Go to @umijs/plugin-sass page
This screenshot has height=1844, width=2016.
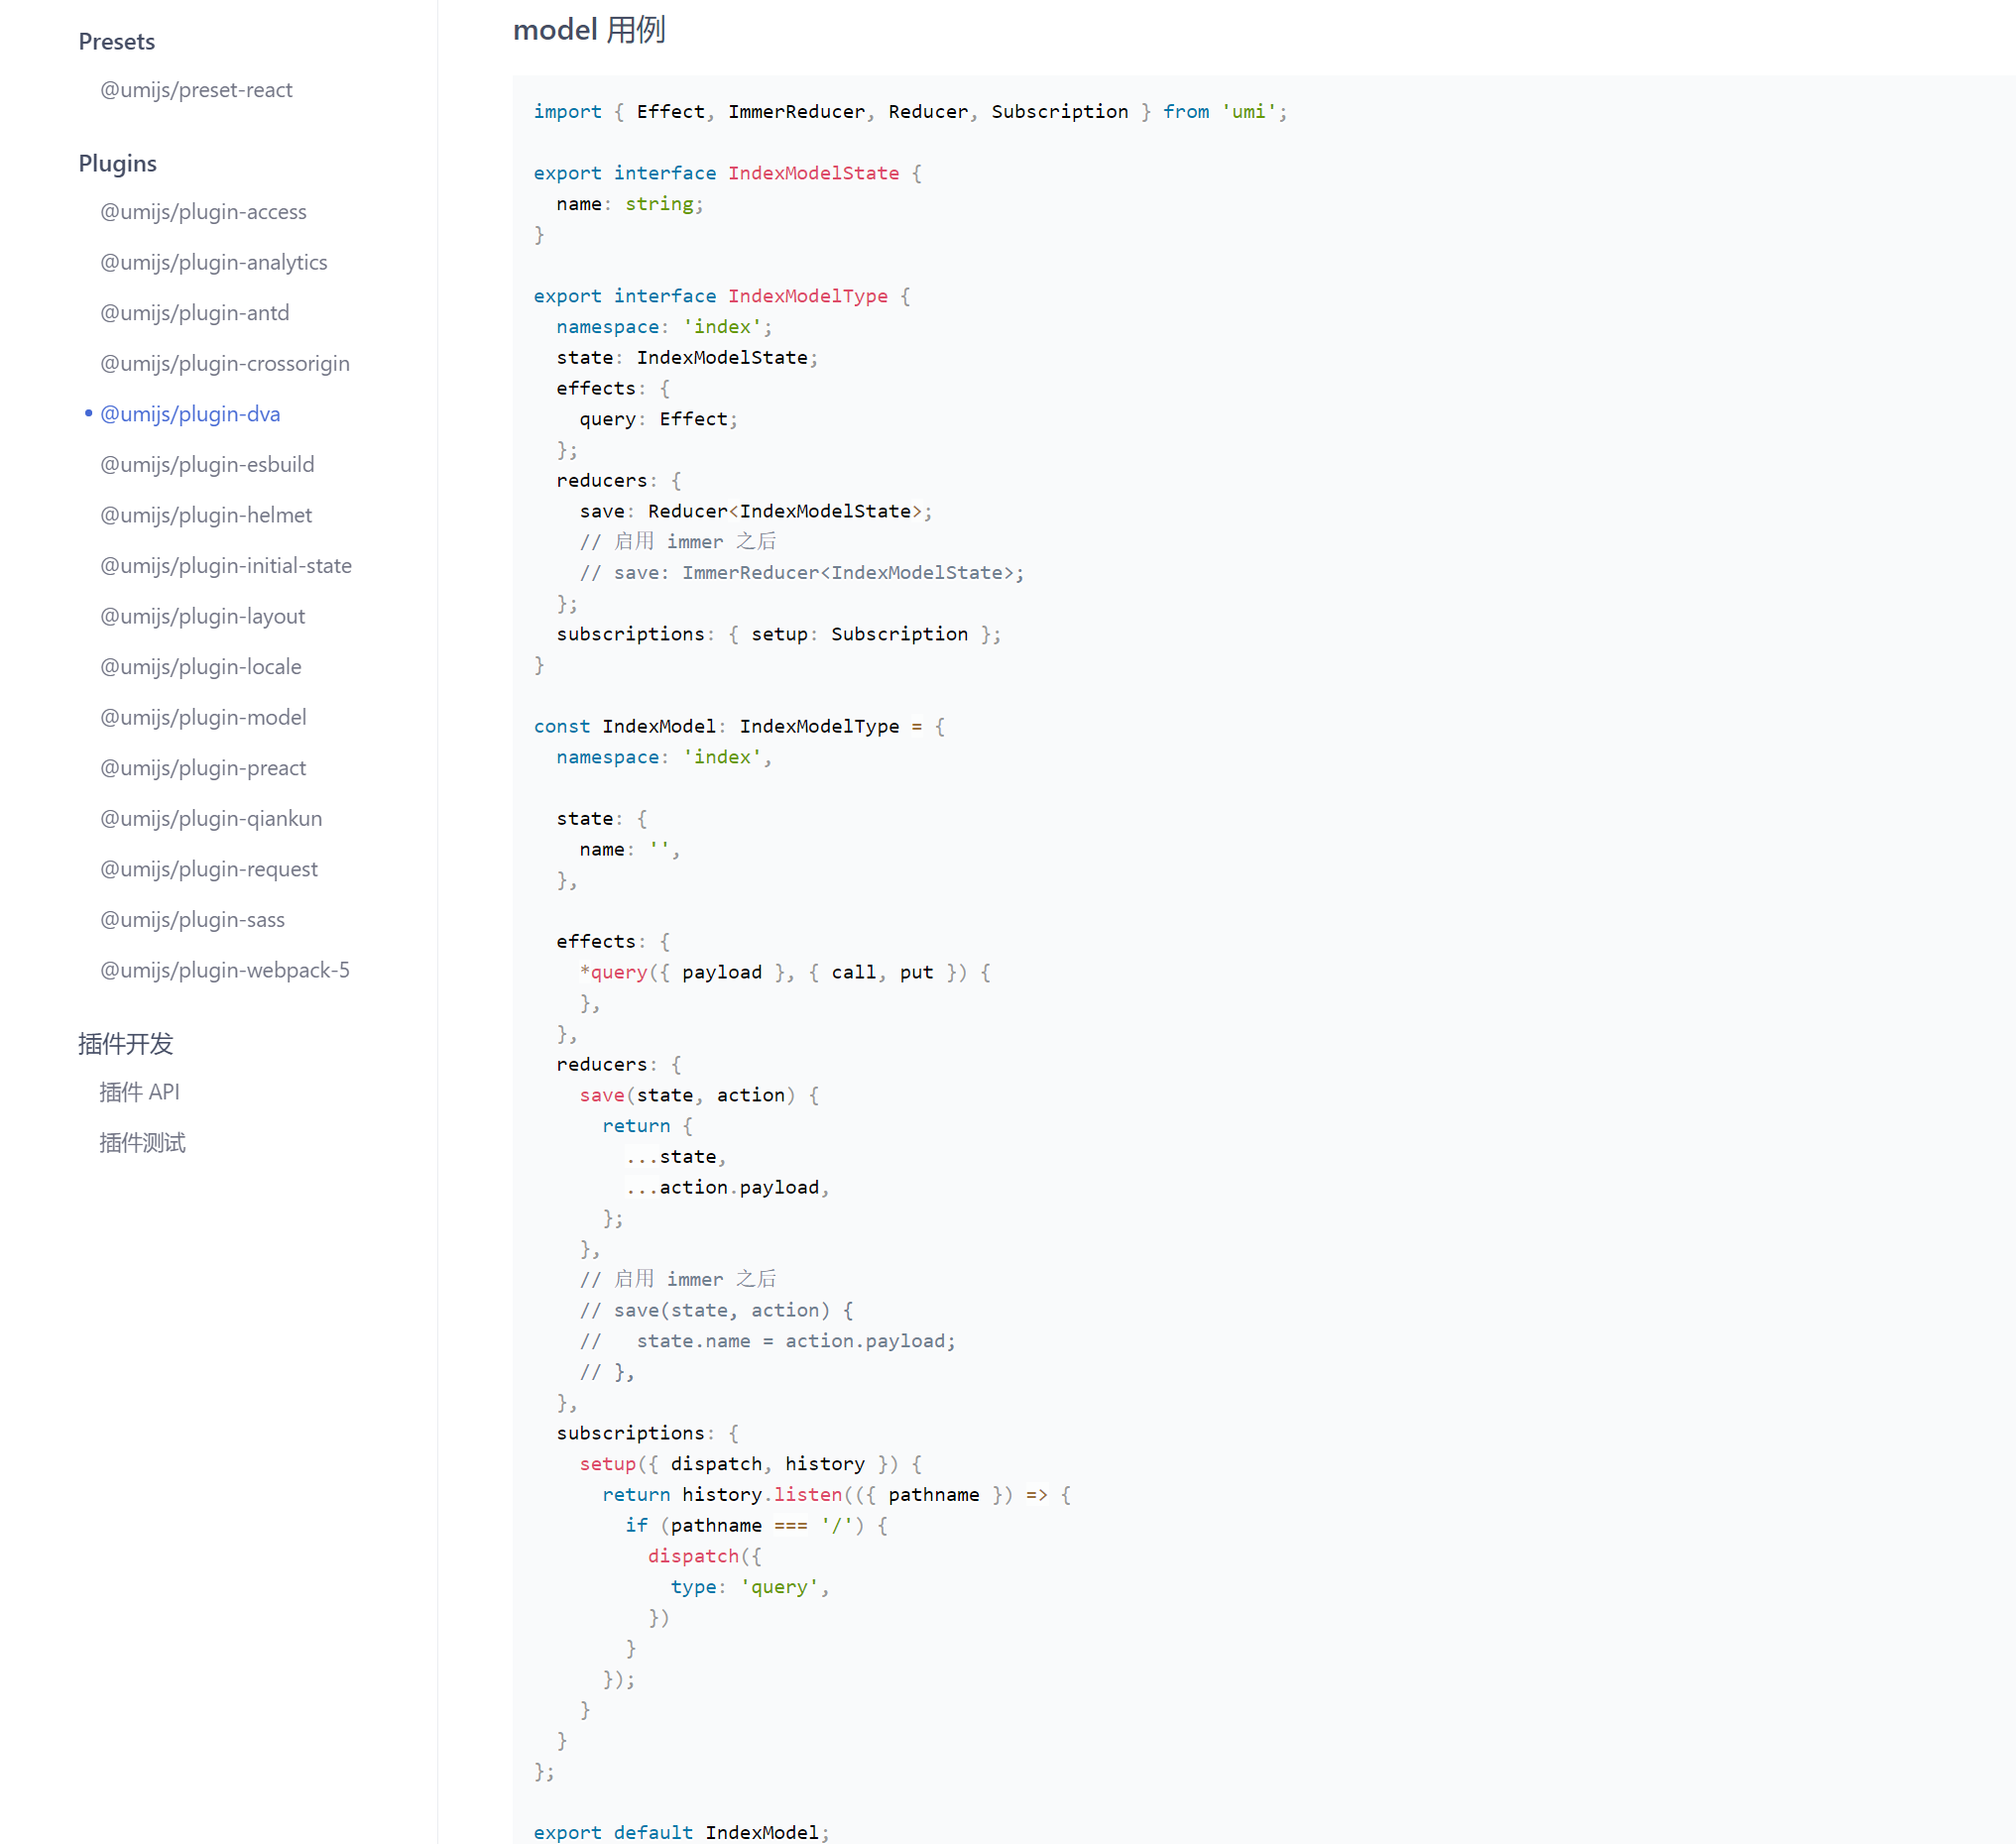point(192,920)
